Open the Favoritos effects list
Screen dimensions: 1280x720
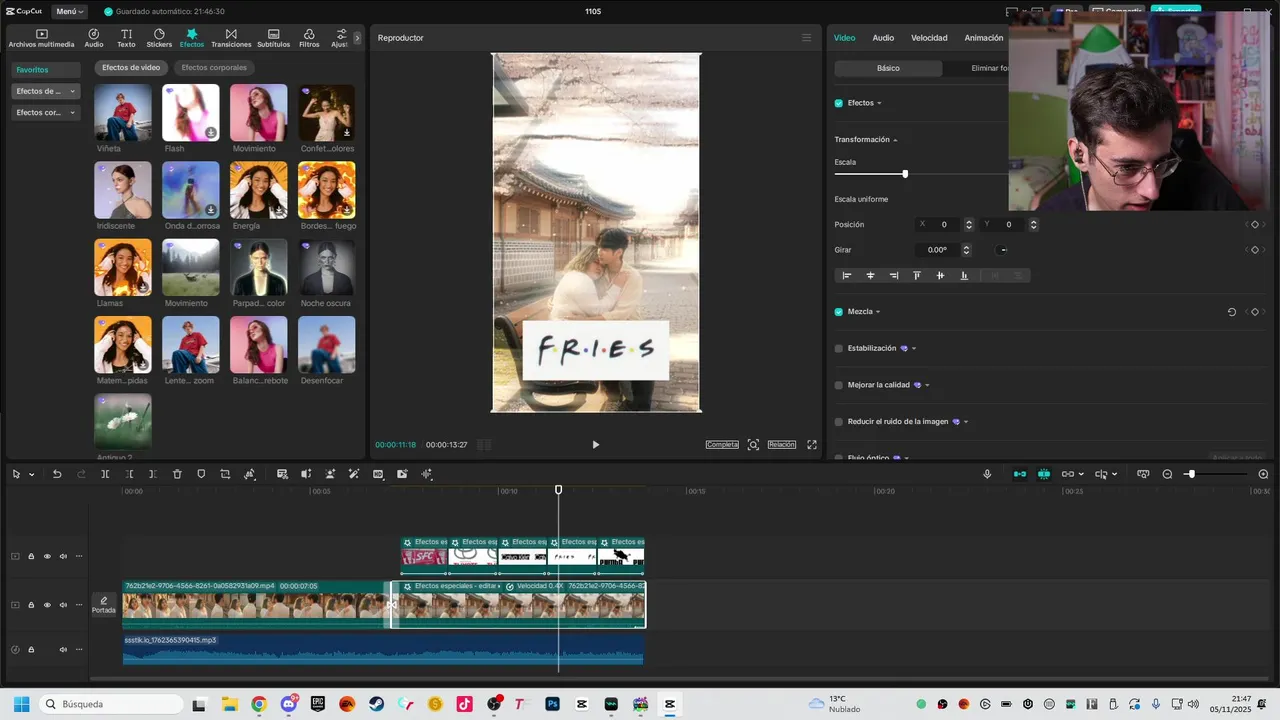(x=46, y=70)
